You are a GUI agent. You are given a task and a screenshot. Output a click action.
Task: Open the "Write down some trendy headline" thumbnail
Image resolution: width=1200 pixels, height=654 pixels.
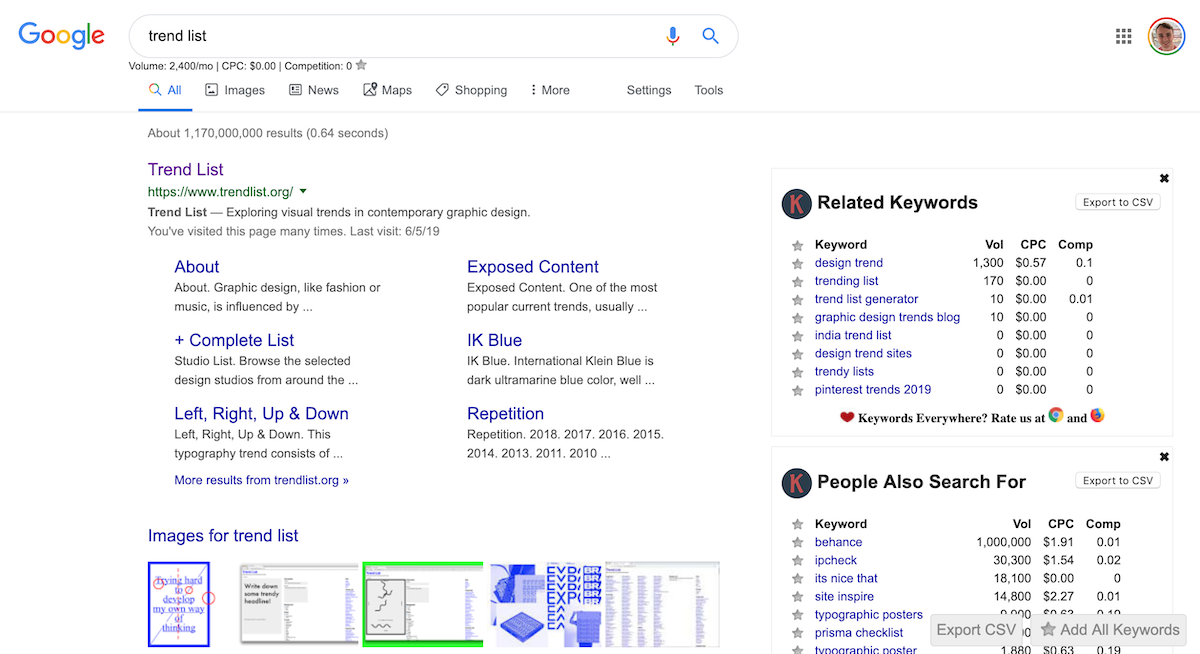coord(299,604)
